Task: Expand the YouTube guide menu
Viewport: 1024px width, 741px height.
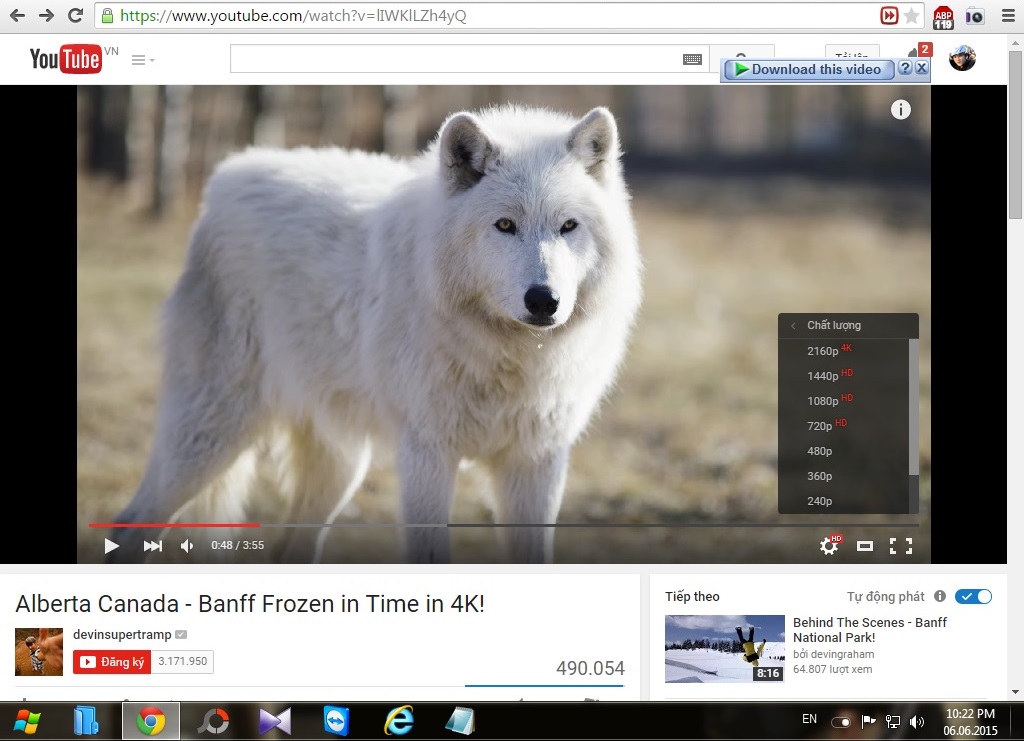Action: [x=143, y=60]
